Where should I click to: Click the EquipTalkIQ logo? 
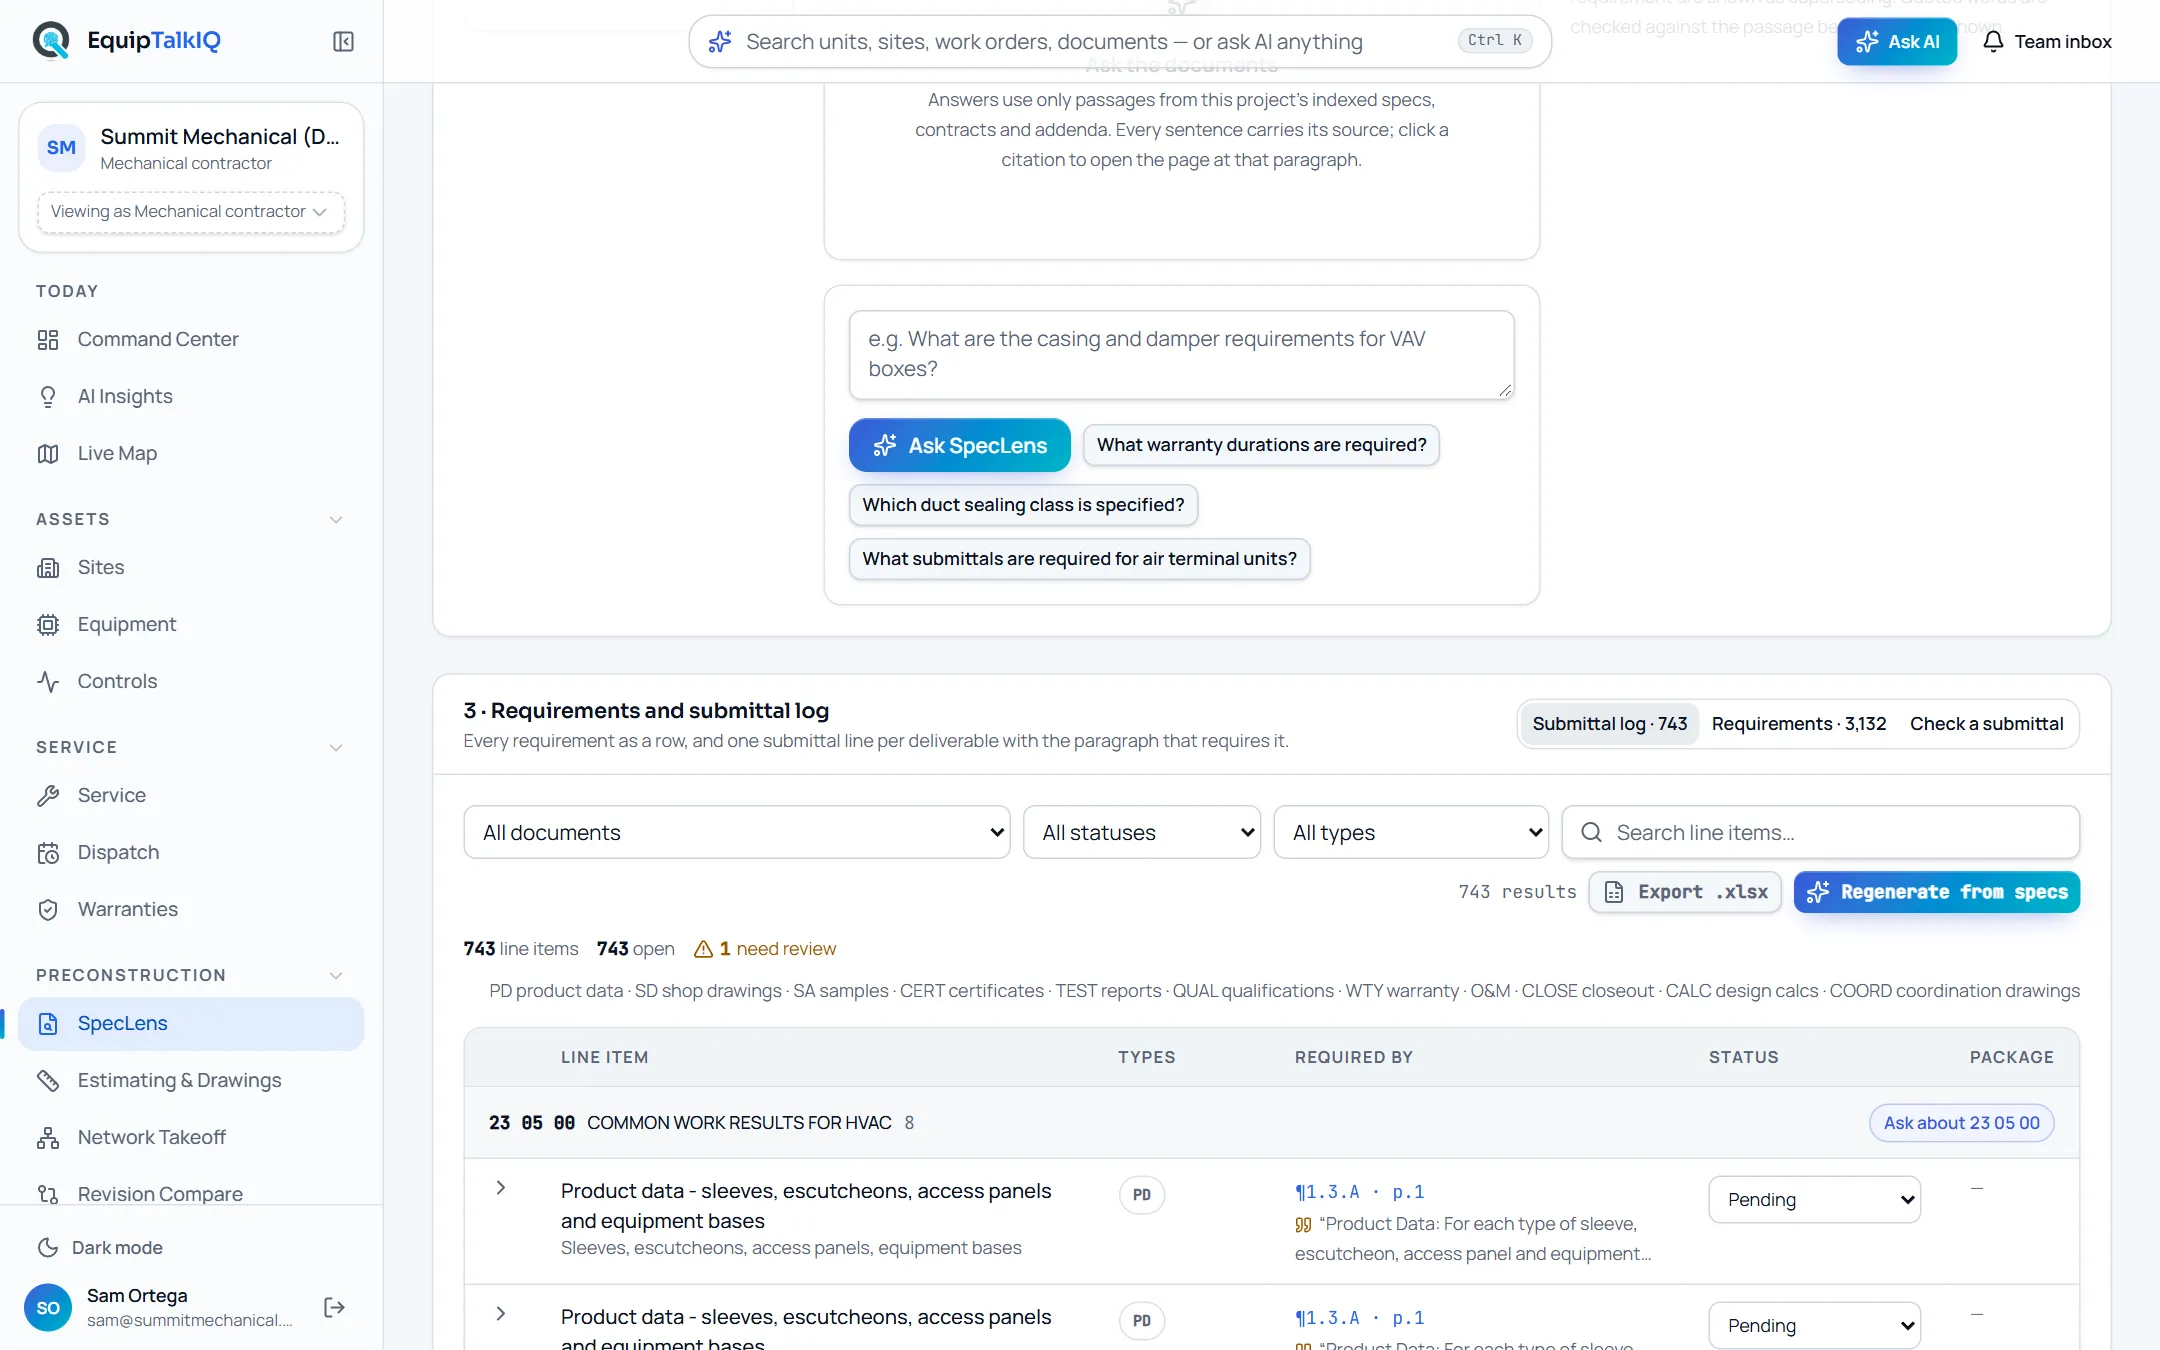tap(127, 40)
